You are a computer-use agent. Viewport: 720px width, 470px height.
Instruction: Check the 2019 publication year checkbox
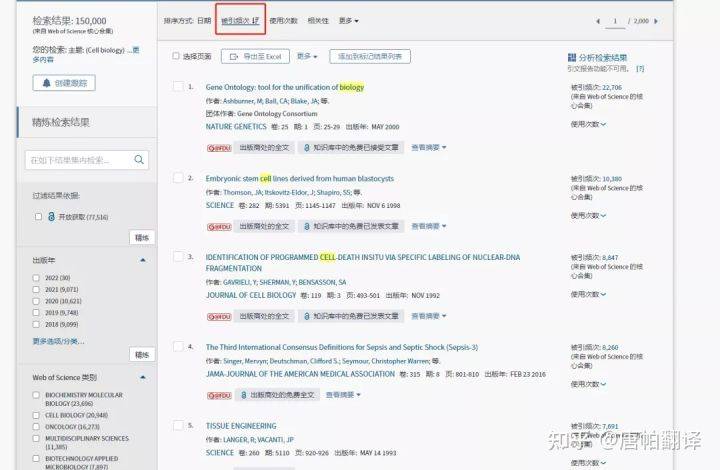coord(36,313)
